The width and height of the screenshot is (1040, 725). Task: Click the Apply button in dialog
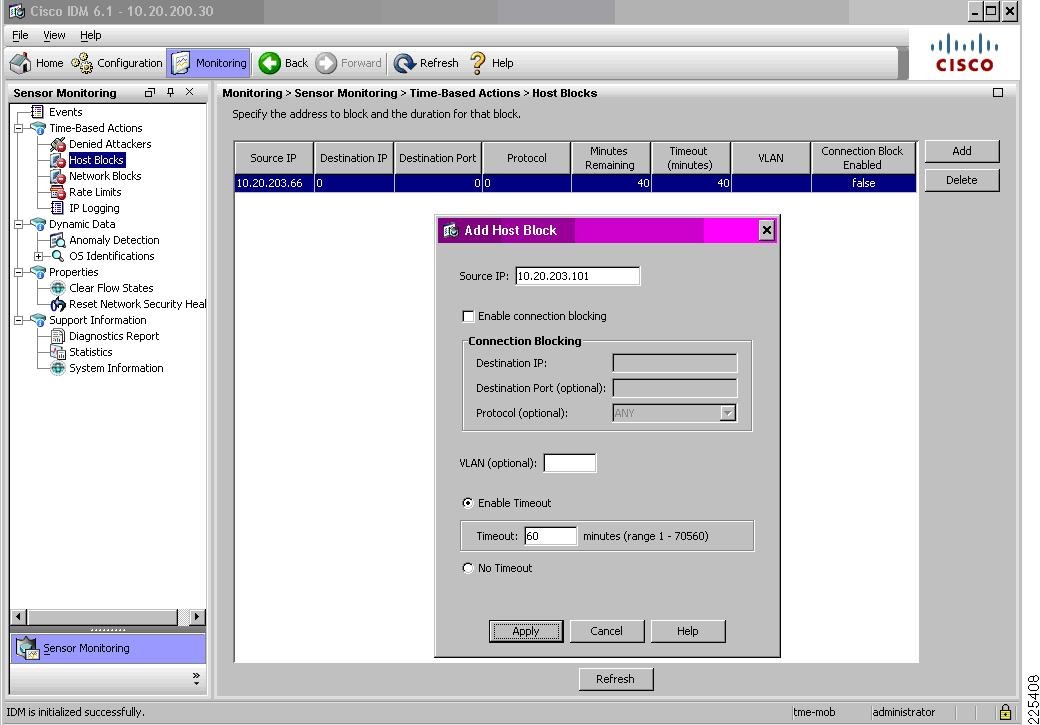(x=526, y=631)
